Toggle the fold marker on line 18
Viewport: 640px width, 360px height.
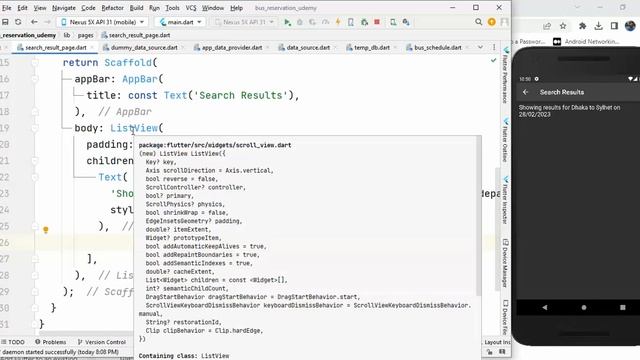click(x=35, y=112)
